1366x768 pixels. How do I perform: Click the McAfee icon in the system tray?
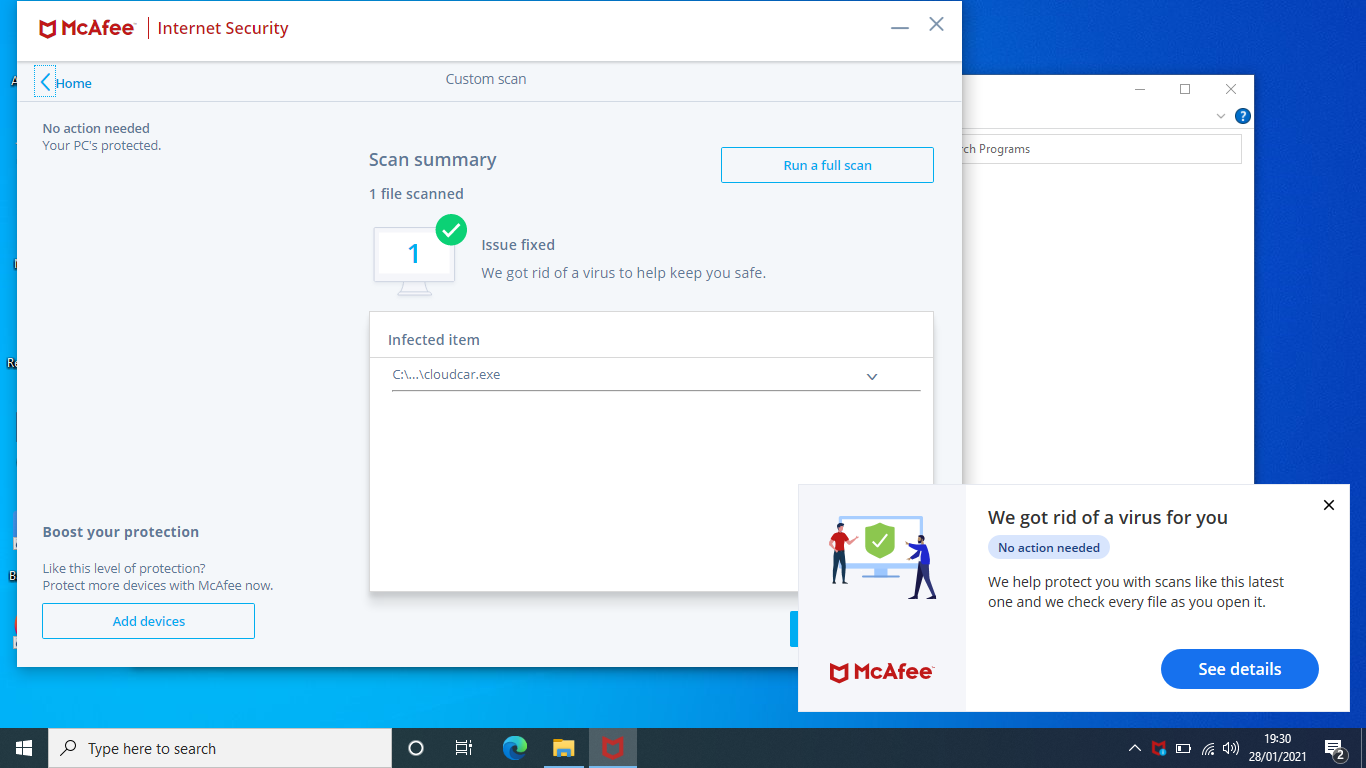coord(1159,748)
